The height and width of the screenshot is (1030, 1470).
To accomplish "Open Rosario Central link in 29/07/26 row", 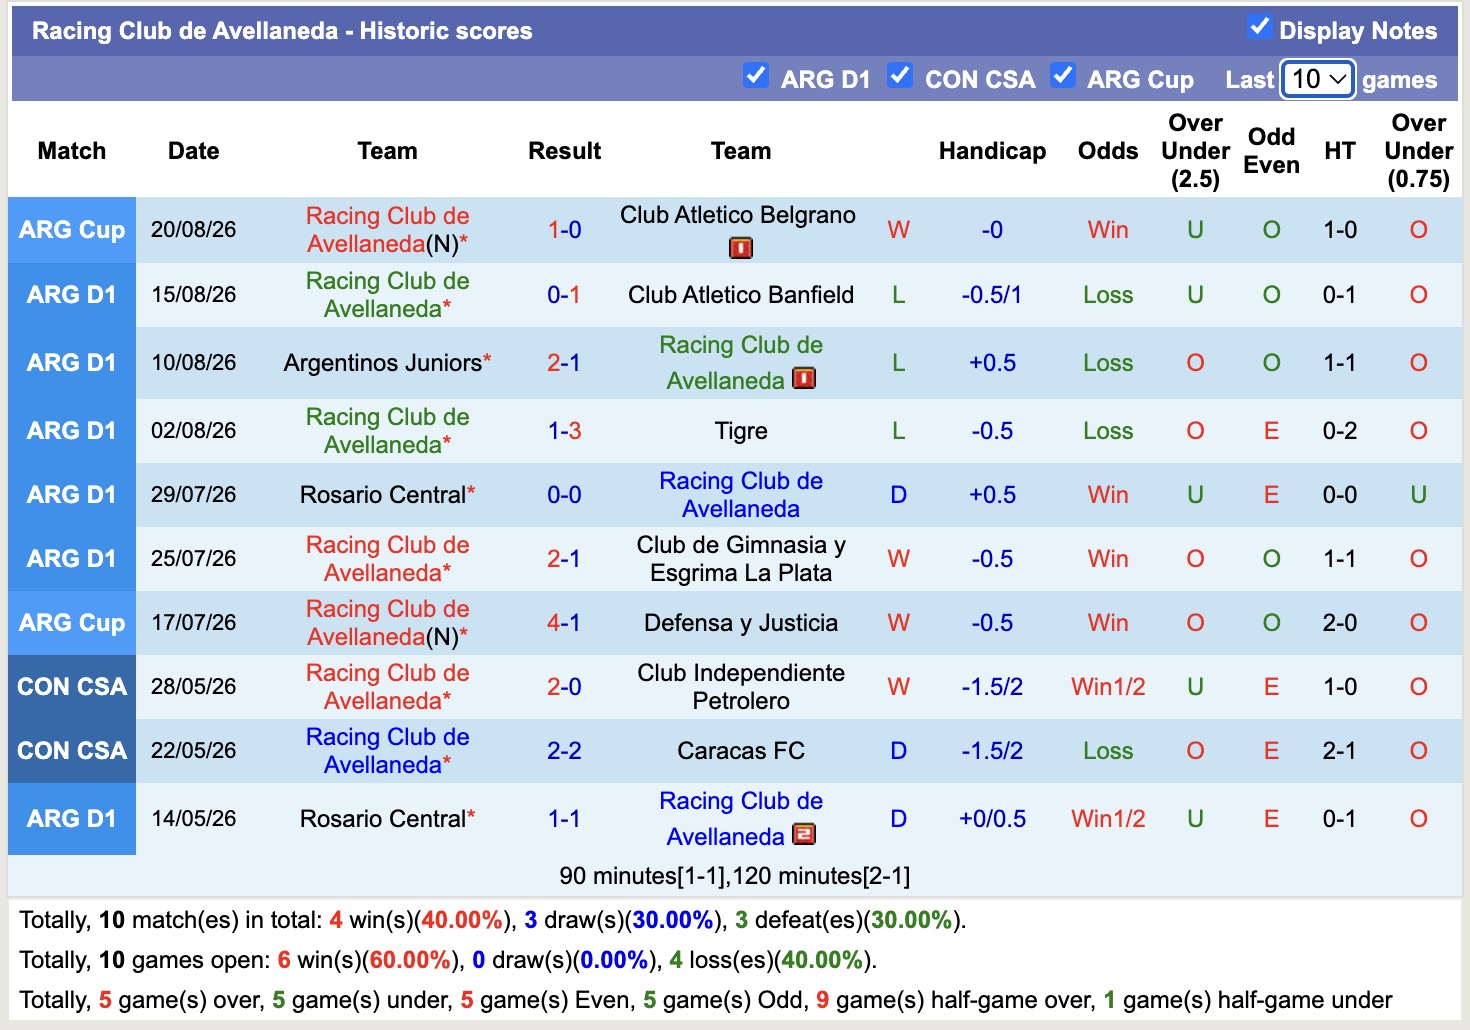I will click(383, 495).
